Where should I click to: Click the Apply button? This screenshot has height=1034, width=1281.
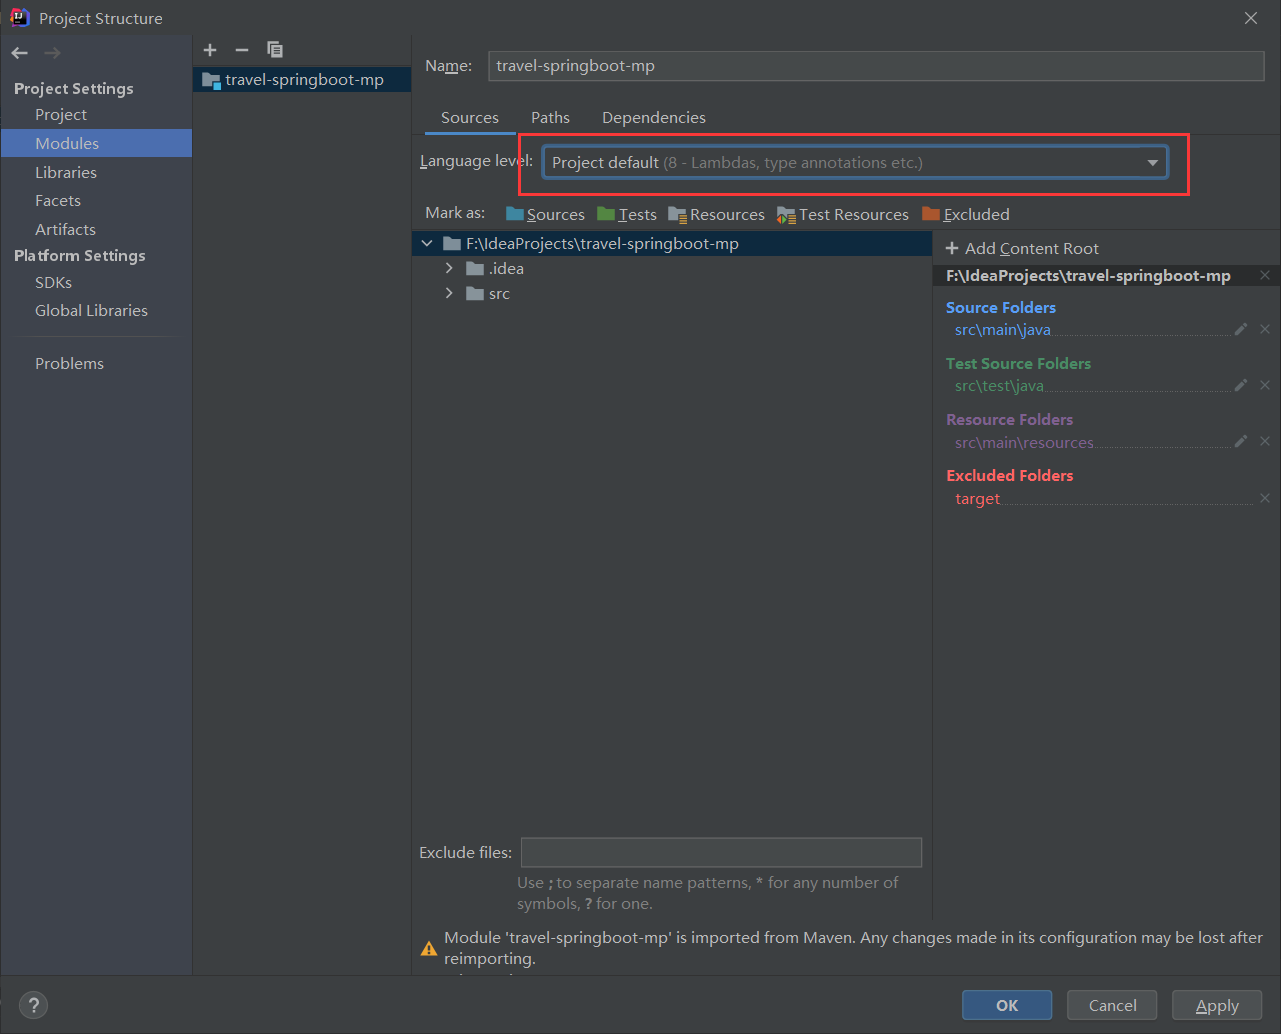point(1217,1005)
